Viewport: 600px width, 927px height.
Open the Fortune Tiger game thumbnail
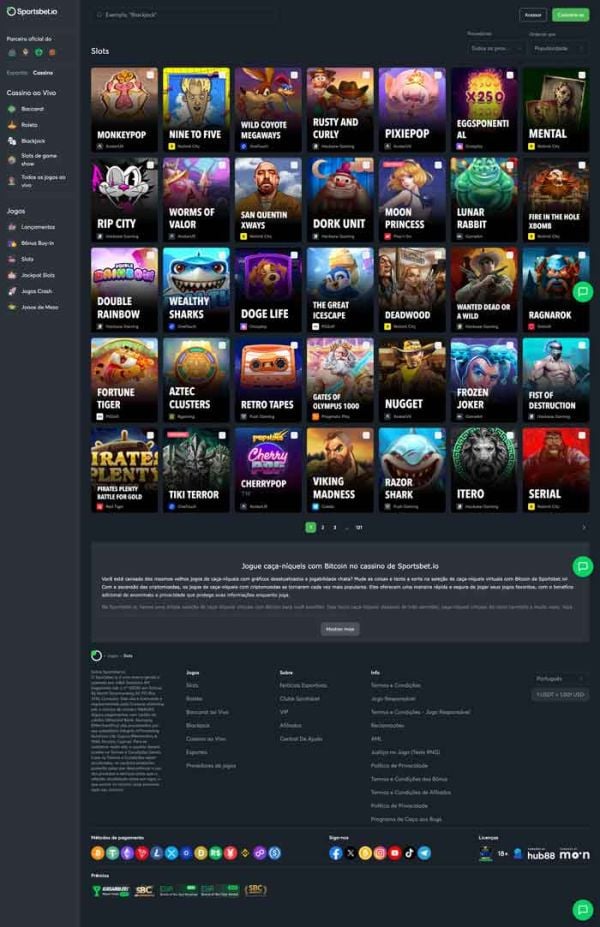tap(124, 380)
